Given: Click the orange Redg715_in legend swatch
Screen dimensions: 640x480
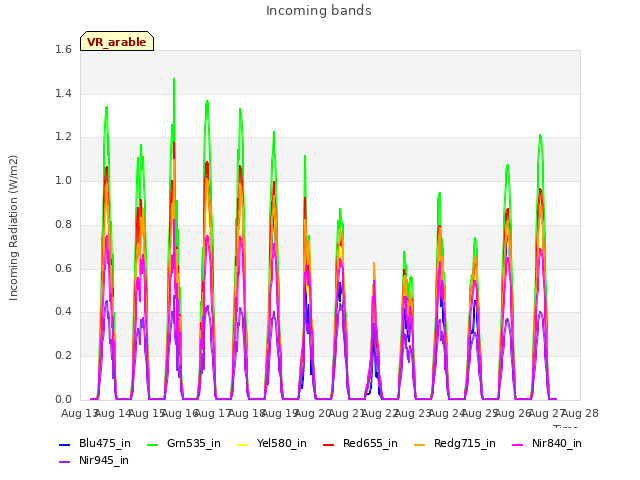Looking at the screenshot, I should point(420,444).
